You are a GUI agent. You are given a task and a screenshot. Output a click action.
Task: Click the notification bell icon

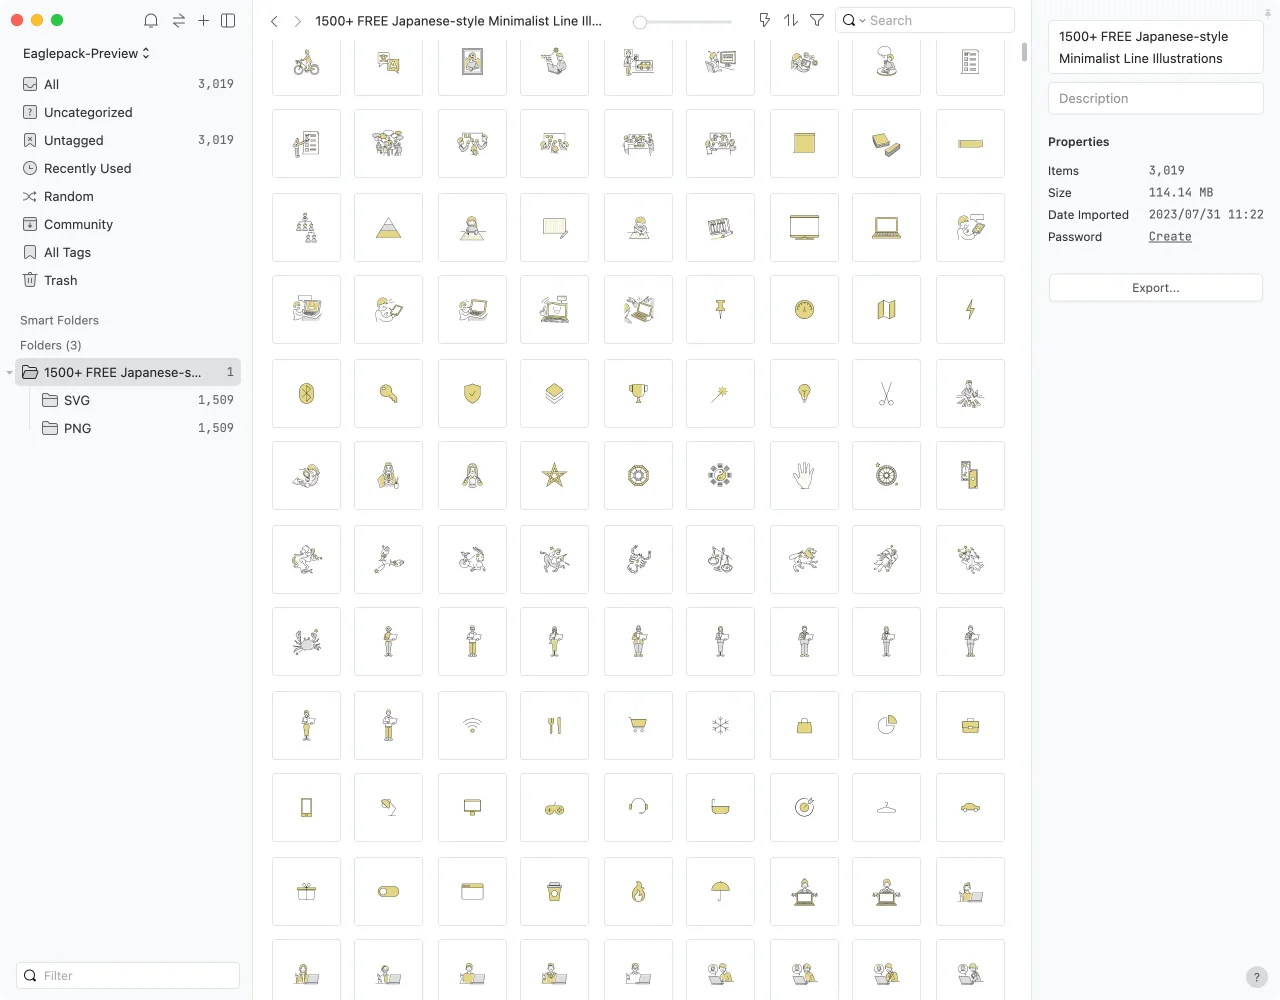pyautogui.click(x=151, y=20)
